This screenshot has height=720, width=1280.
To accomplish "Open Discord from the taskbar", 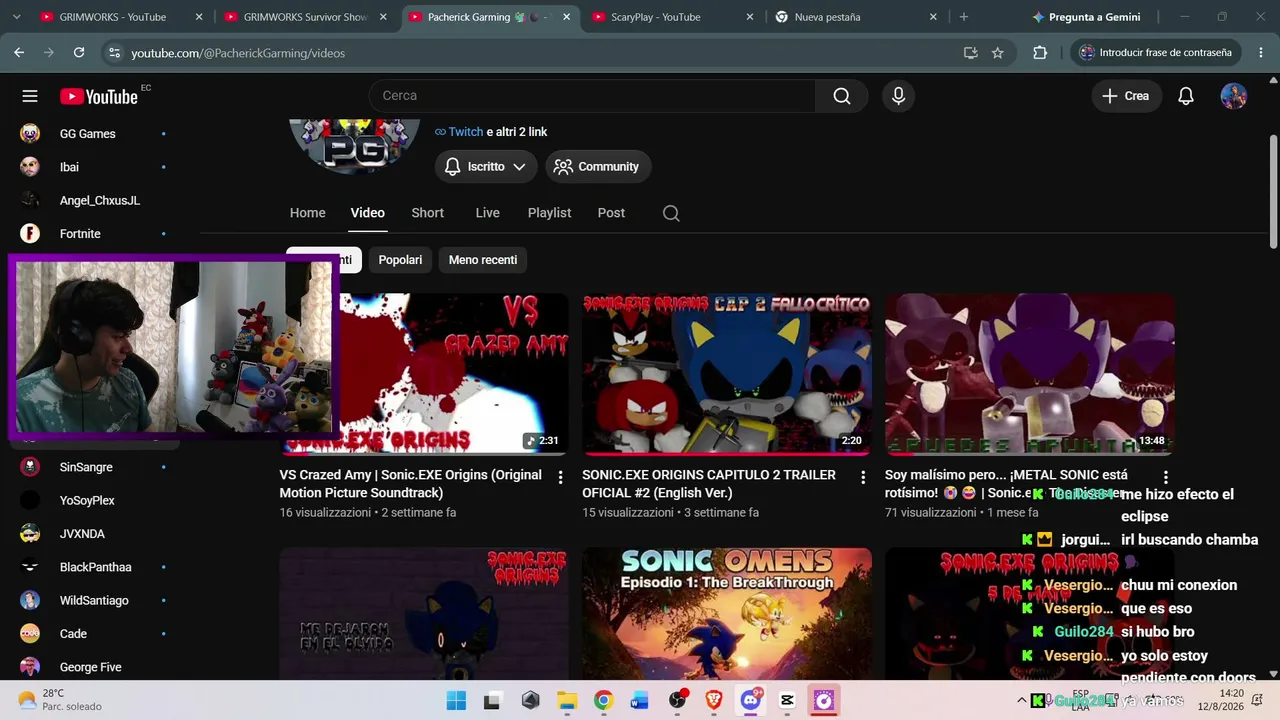I will [751, 701].
